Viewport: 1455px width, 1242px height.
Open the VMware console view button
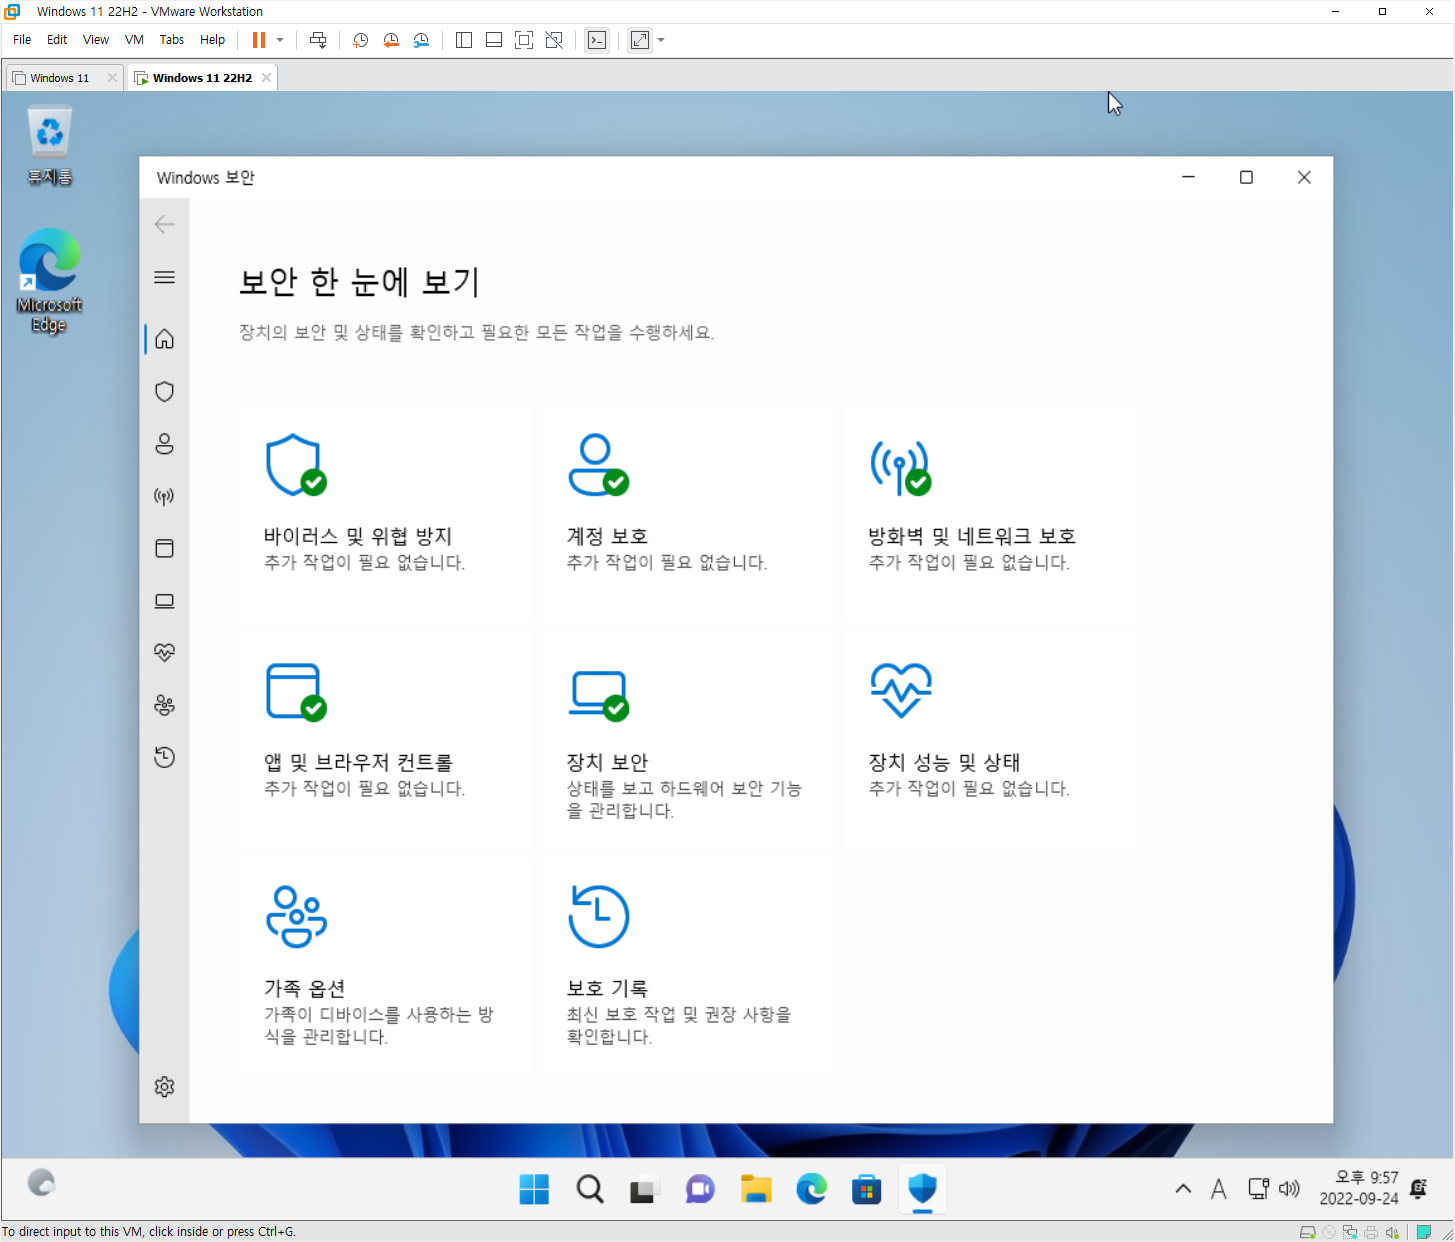click(597, 40)
